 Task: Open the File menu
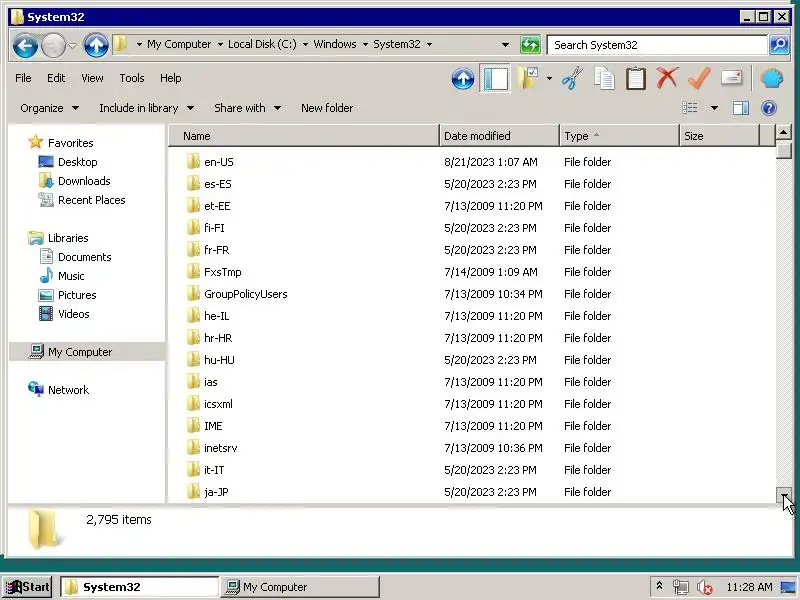[23, 78]
